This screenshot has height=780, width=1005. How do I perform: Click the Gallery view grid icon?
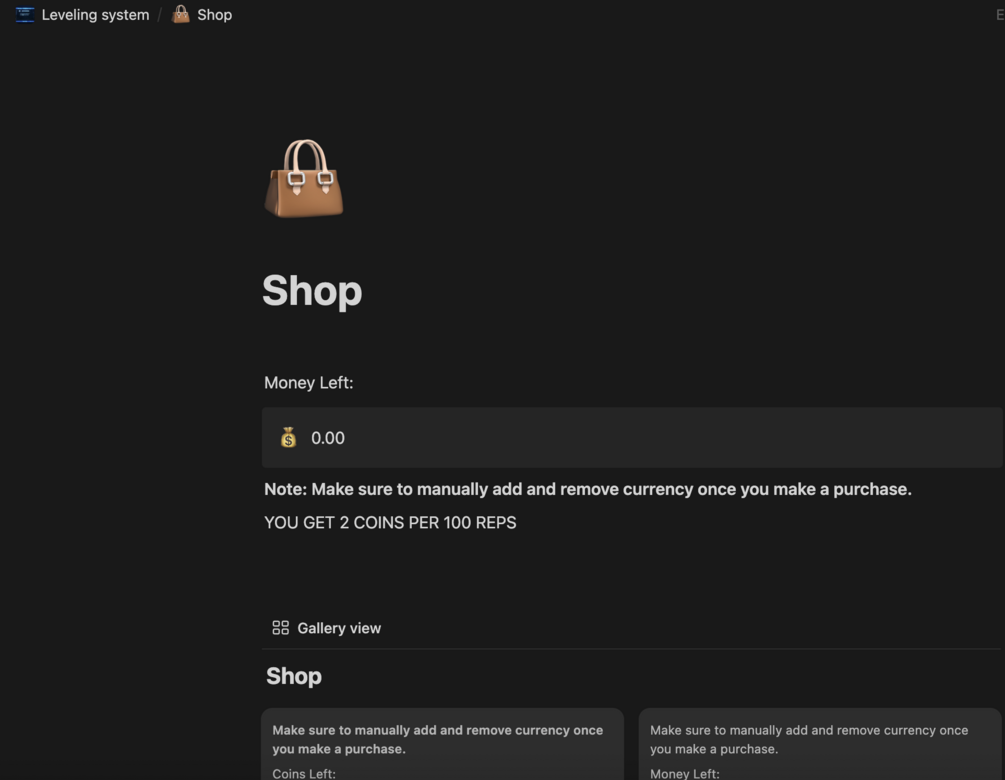(x=281, y=628)
